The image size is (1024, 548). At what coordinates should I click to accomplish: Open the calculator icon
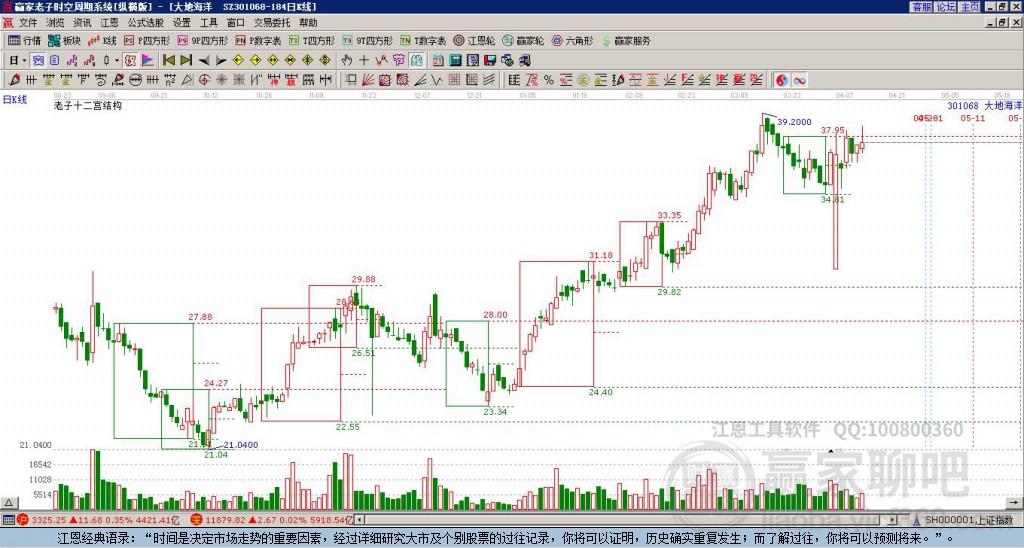455,61
